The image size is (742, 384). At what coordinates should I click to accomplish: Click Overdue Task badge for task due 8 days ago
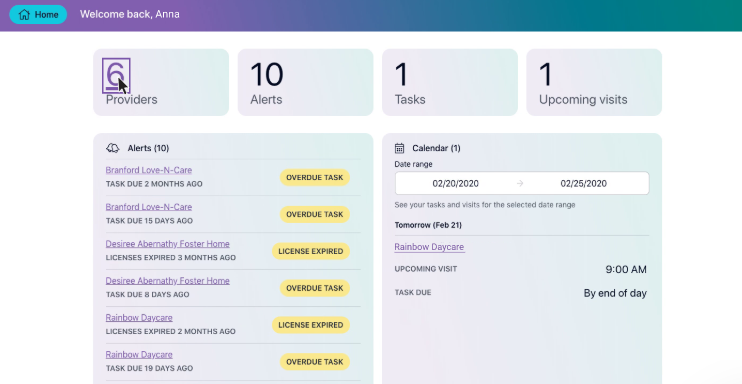[x=315, y=288]
